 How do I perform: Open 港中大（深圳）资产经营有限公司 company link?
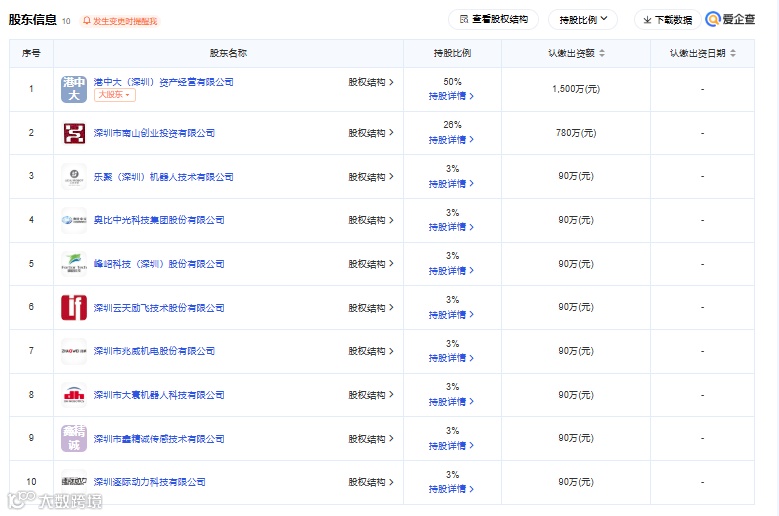point(163,82)
